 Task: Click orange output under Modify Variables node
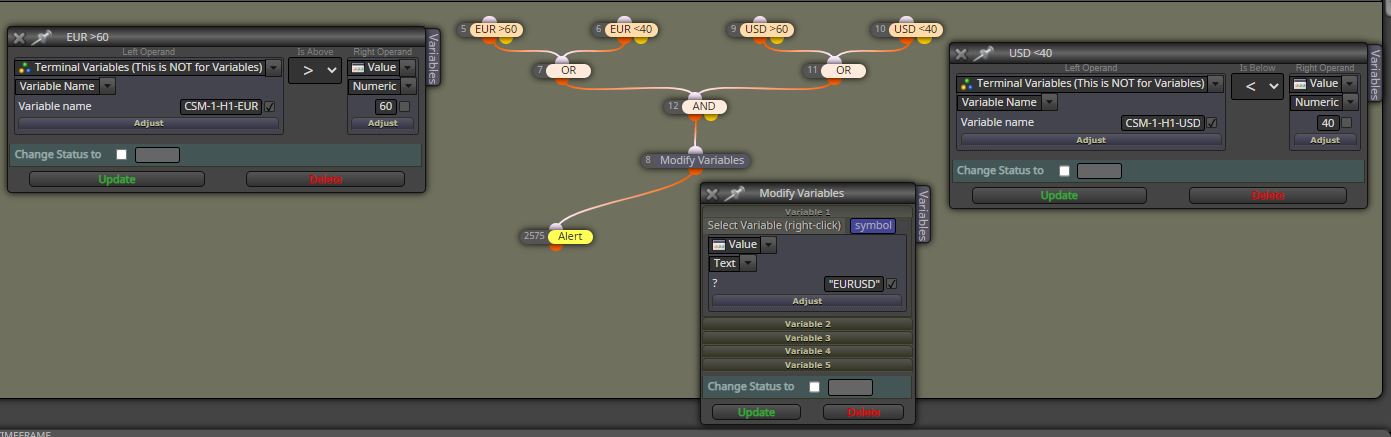[696, 171]
